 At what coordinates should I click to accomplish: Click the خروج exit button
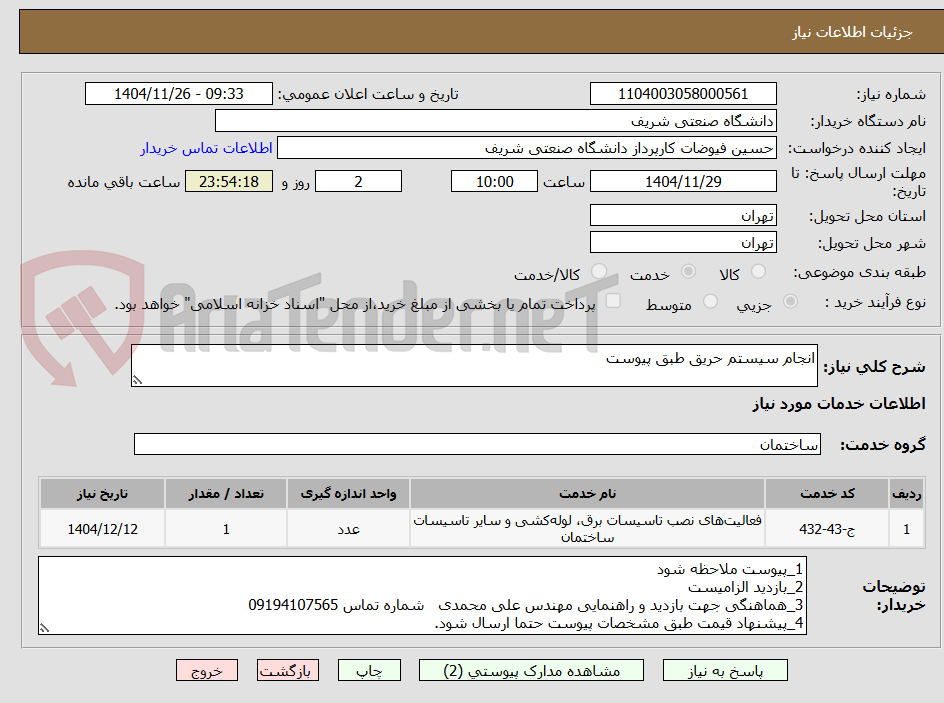click(x=206, y=670)
